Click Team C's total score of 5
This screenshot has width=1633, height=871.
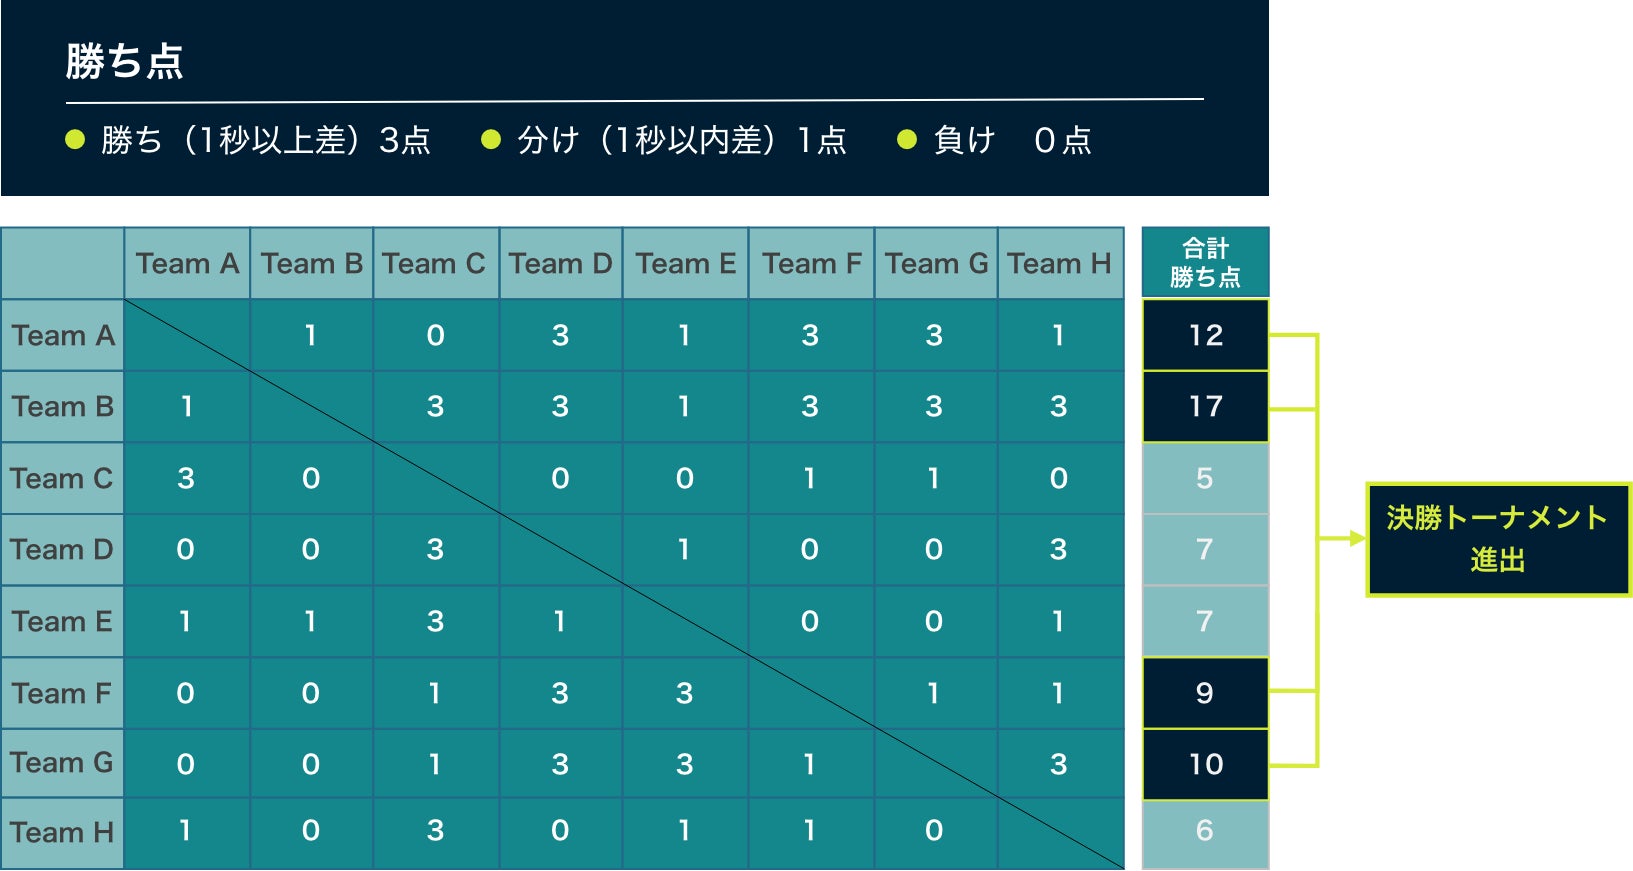1205,479
